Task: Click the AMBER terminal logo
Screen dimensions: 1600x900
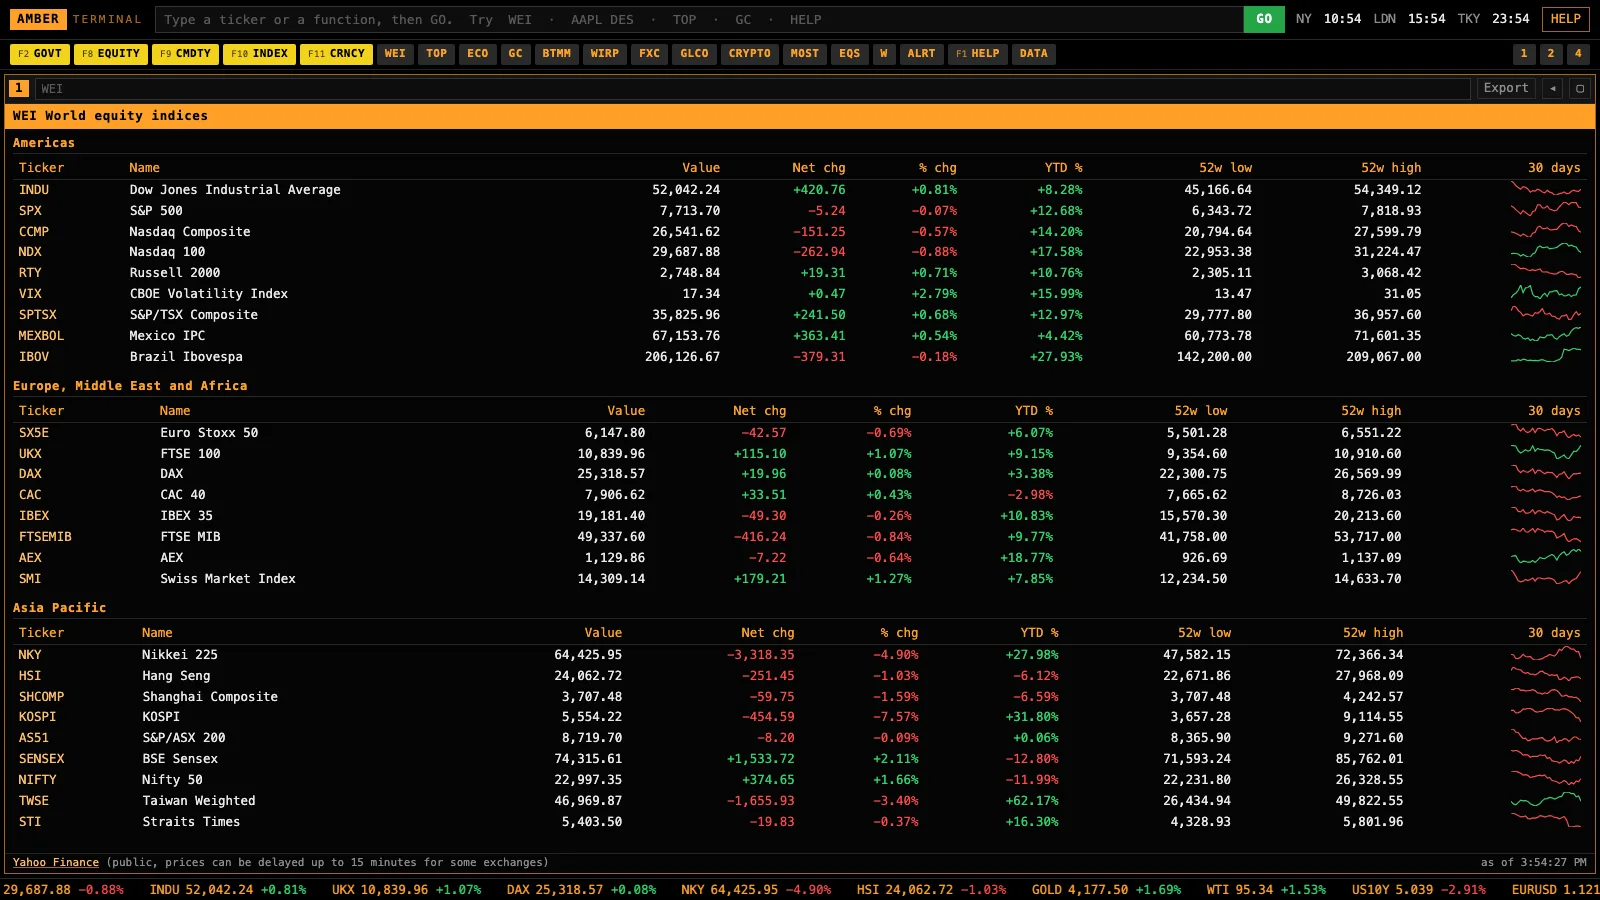Action: coord(38,19)
